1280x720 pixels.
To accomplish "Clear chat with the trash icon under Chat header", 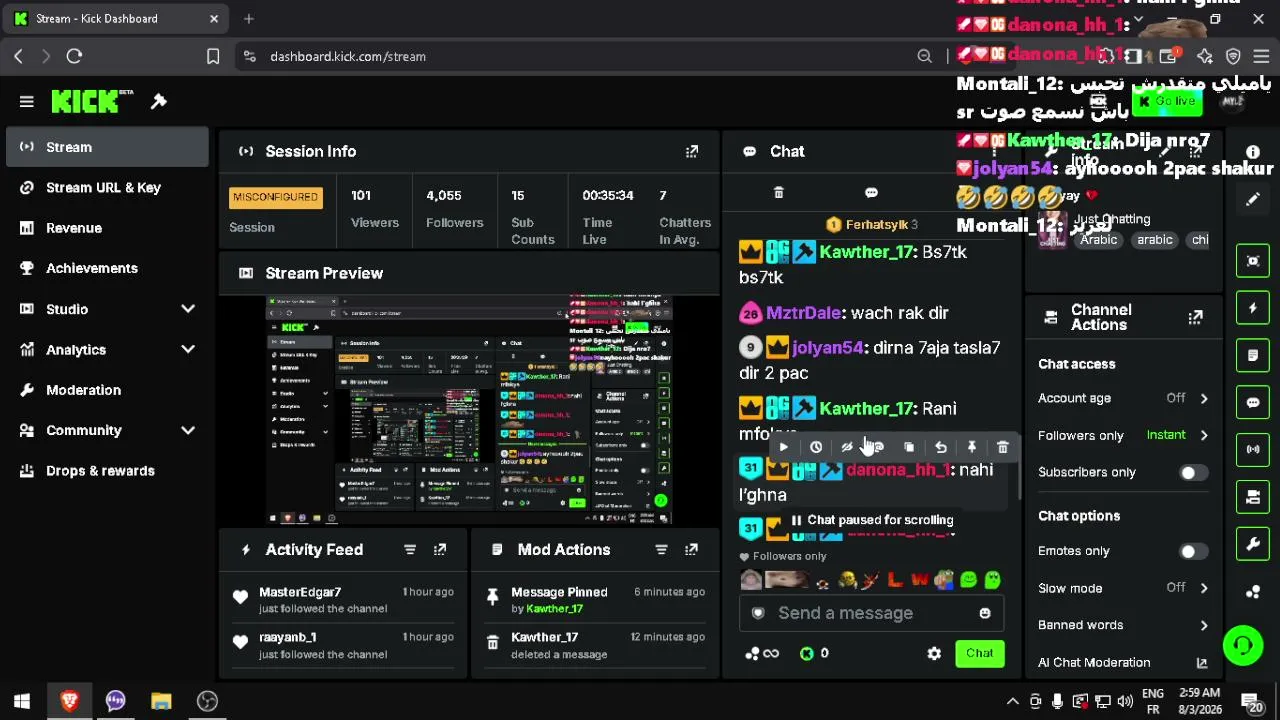I will coord(779,192).
